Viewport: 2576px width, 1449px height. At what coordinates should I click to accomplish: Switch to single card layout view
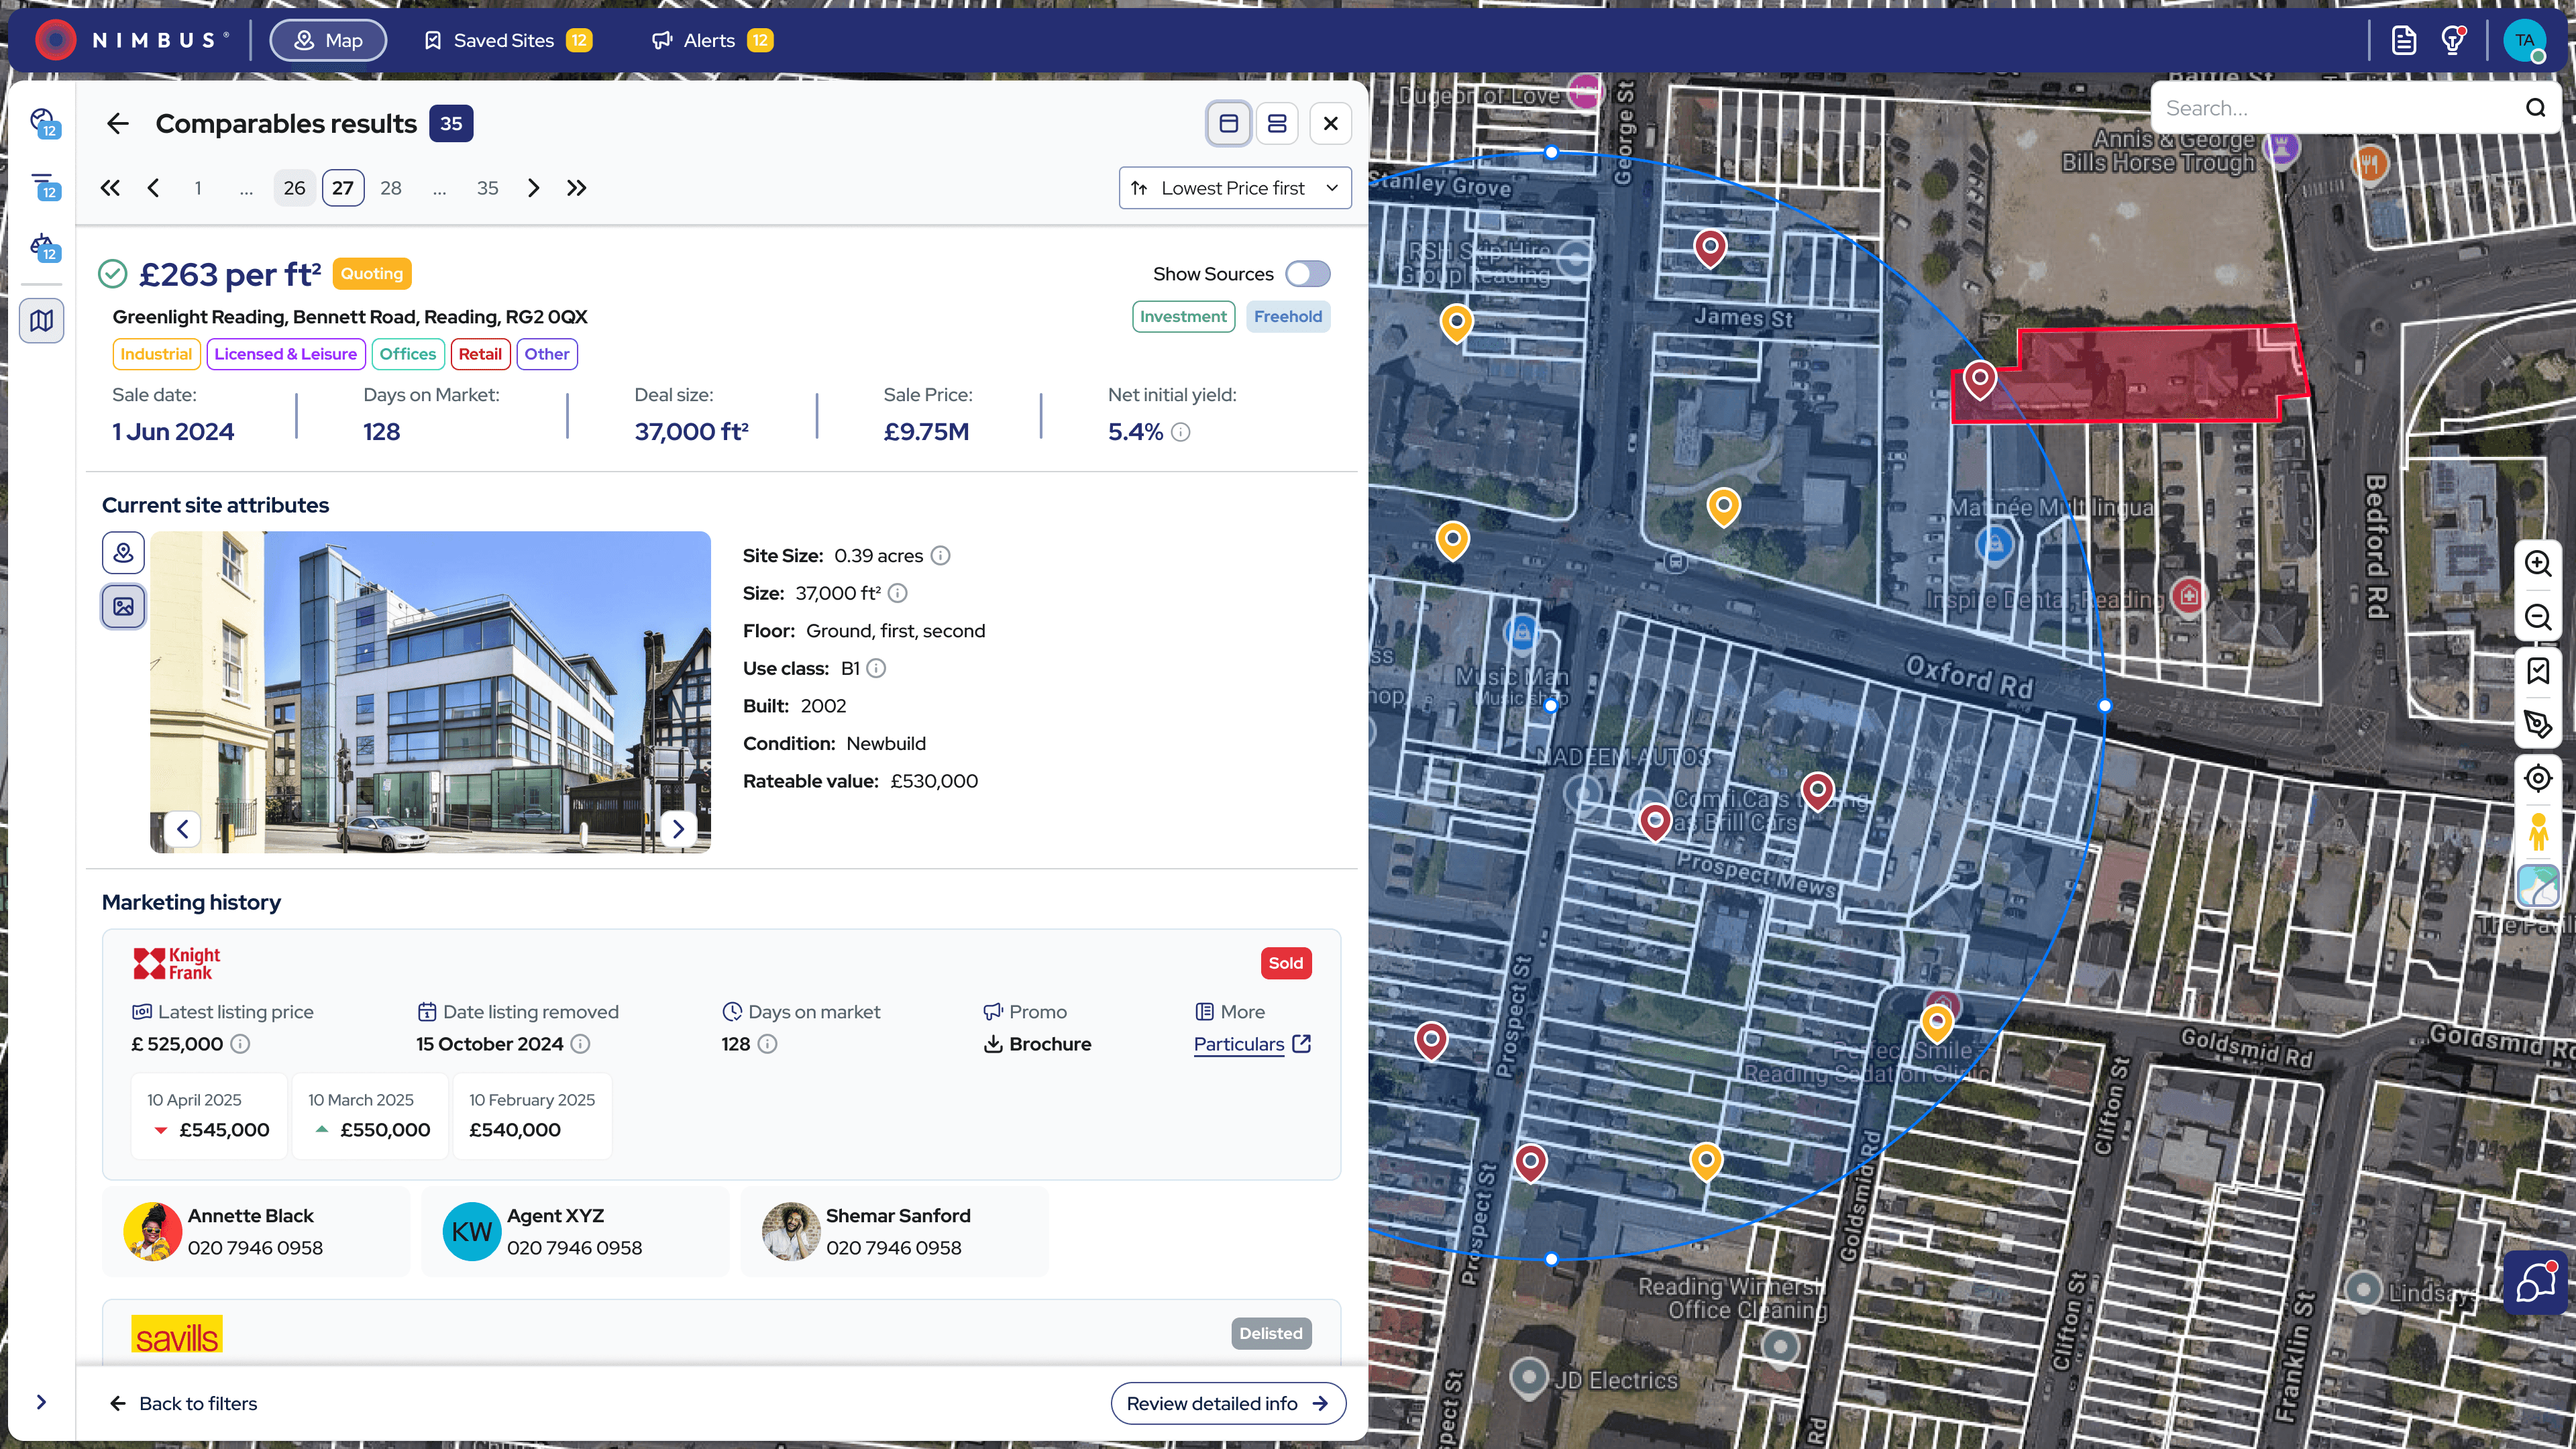[x=1229, y=123]
